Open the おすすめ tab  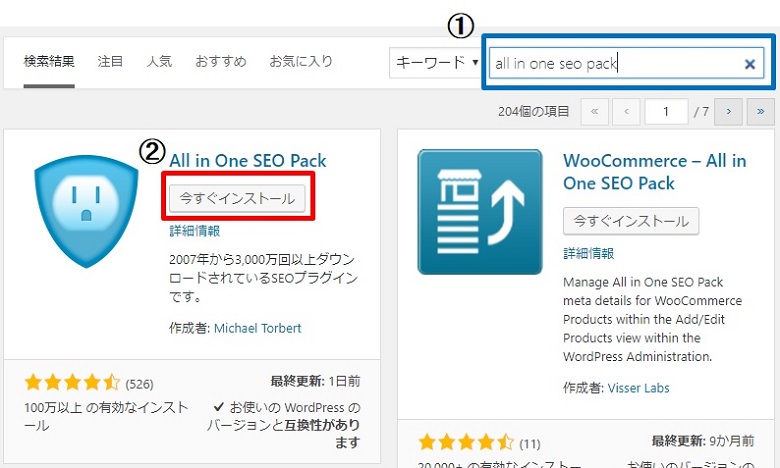point(221,62)
